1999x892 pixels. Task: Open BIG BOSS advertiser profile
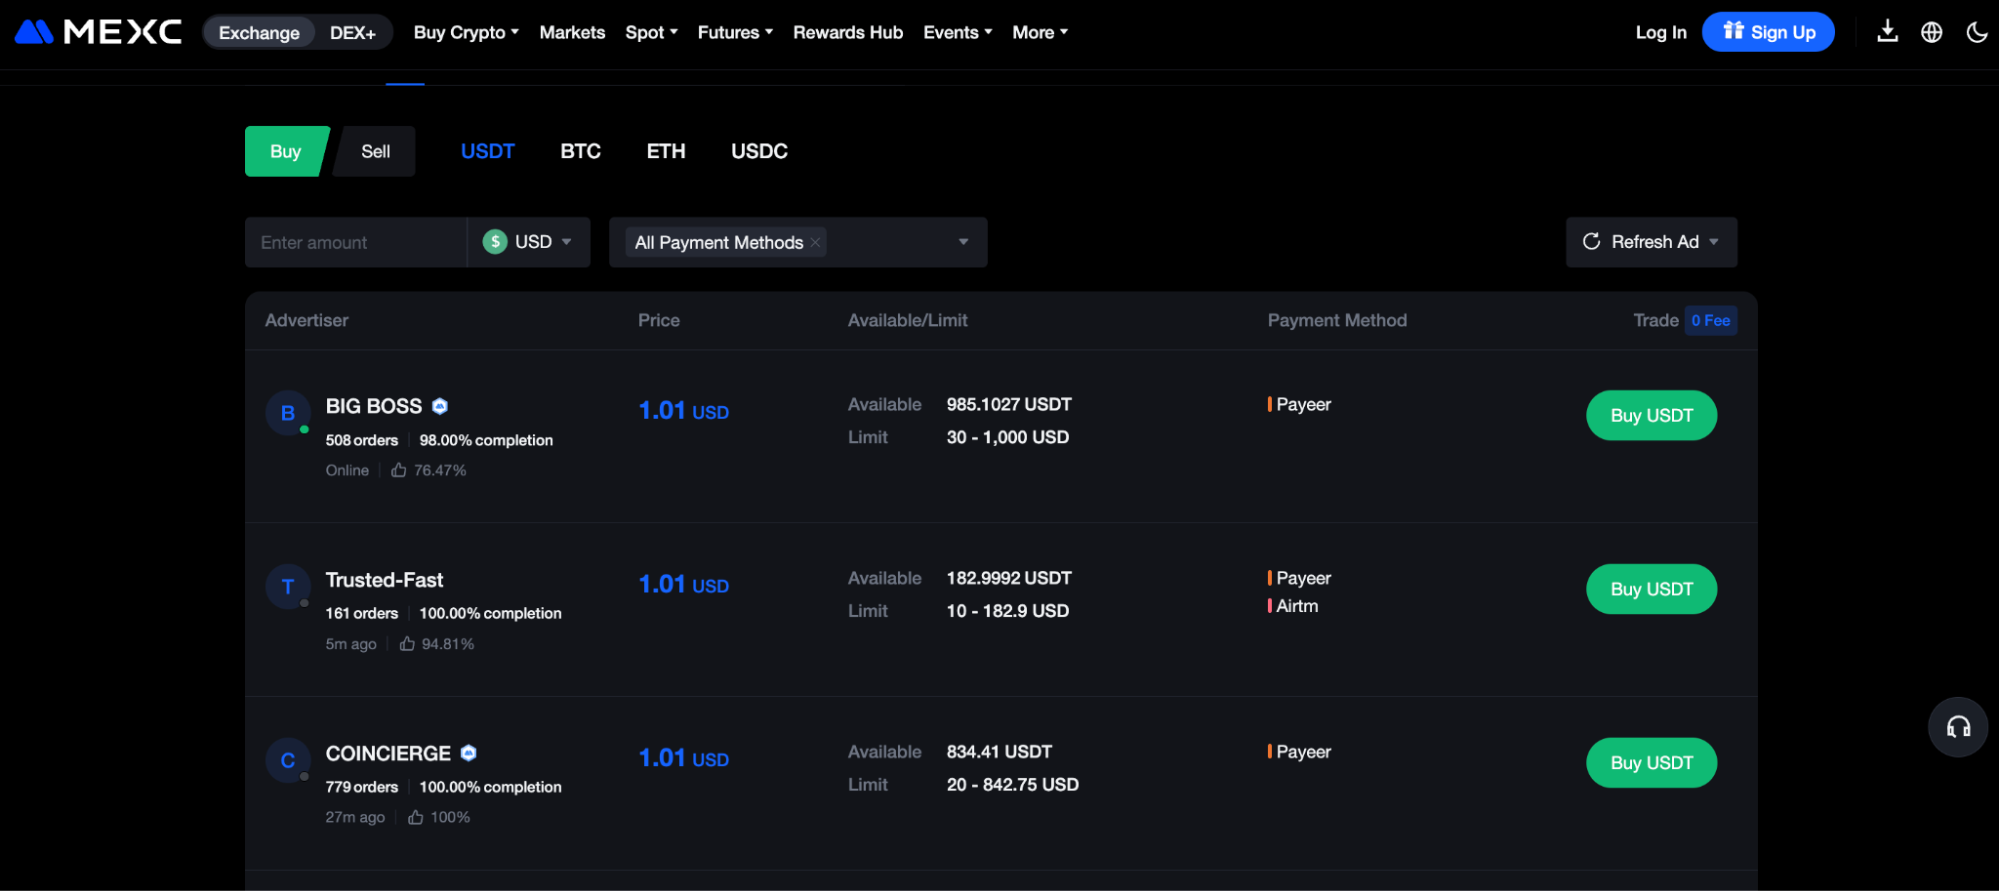374,406
